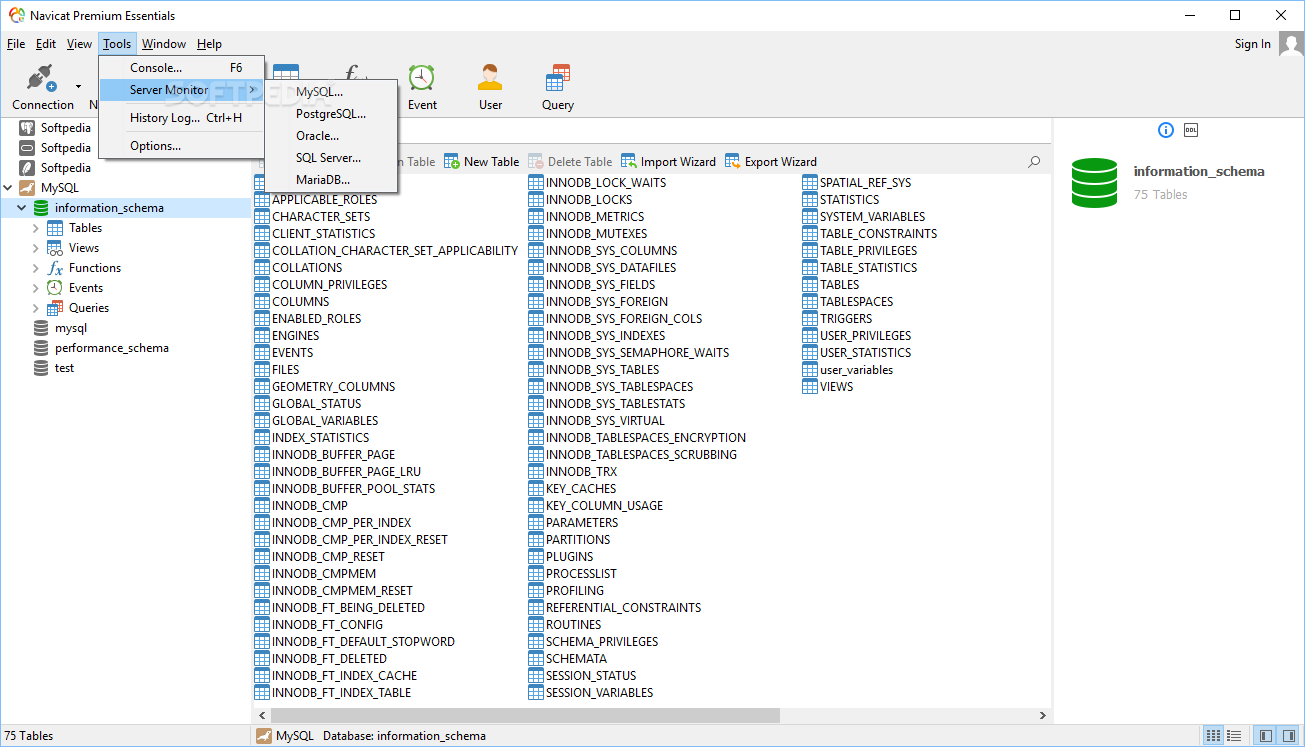Expand the Views tree node
Viewport: 1305px width, 747px height.
click(x=36, y=248)
